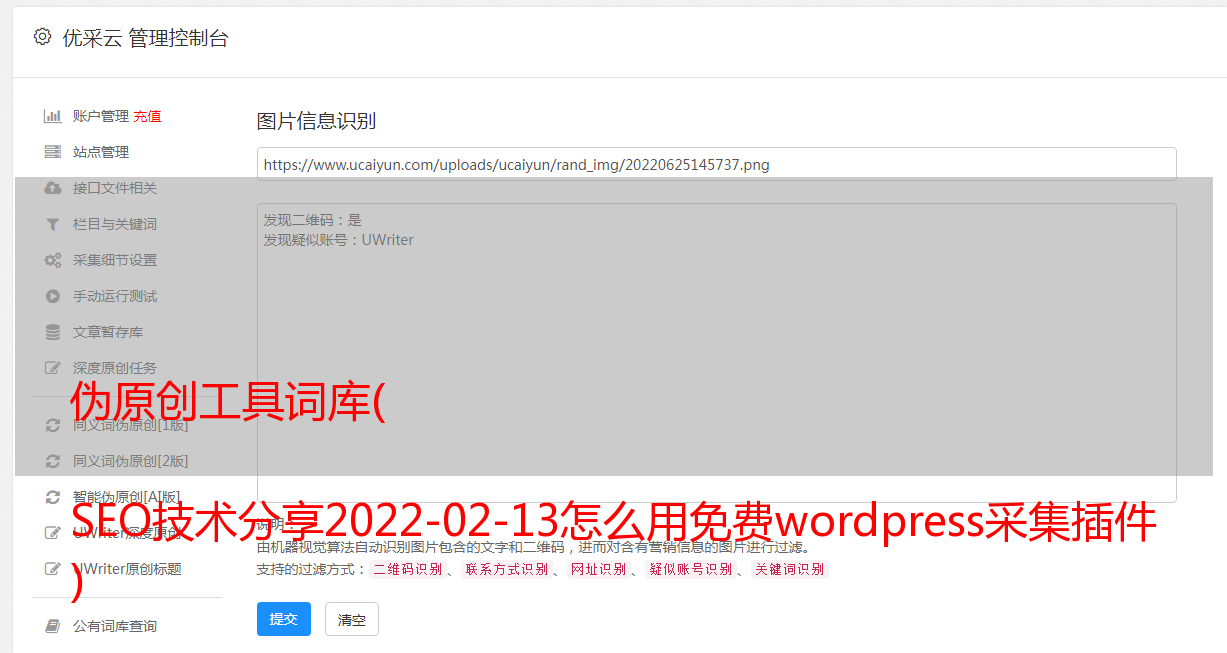Click the gears icon beside 采集细节设置
This screenshot has width=1227, height=653.
pyautogui.click(x=53, y=260)
